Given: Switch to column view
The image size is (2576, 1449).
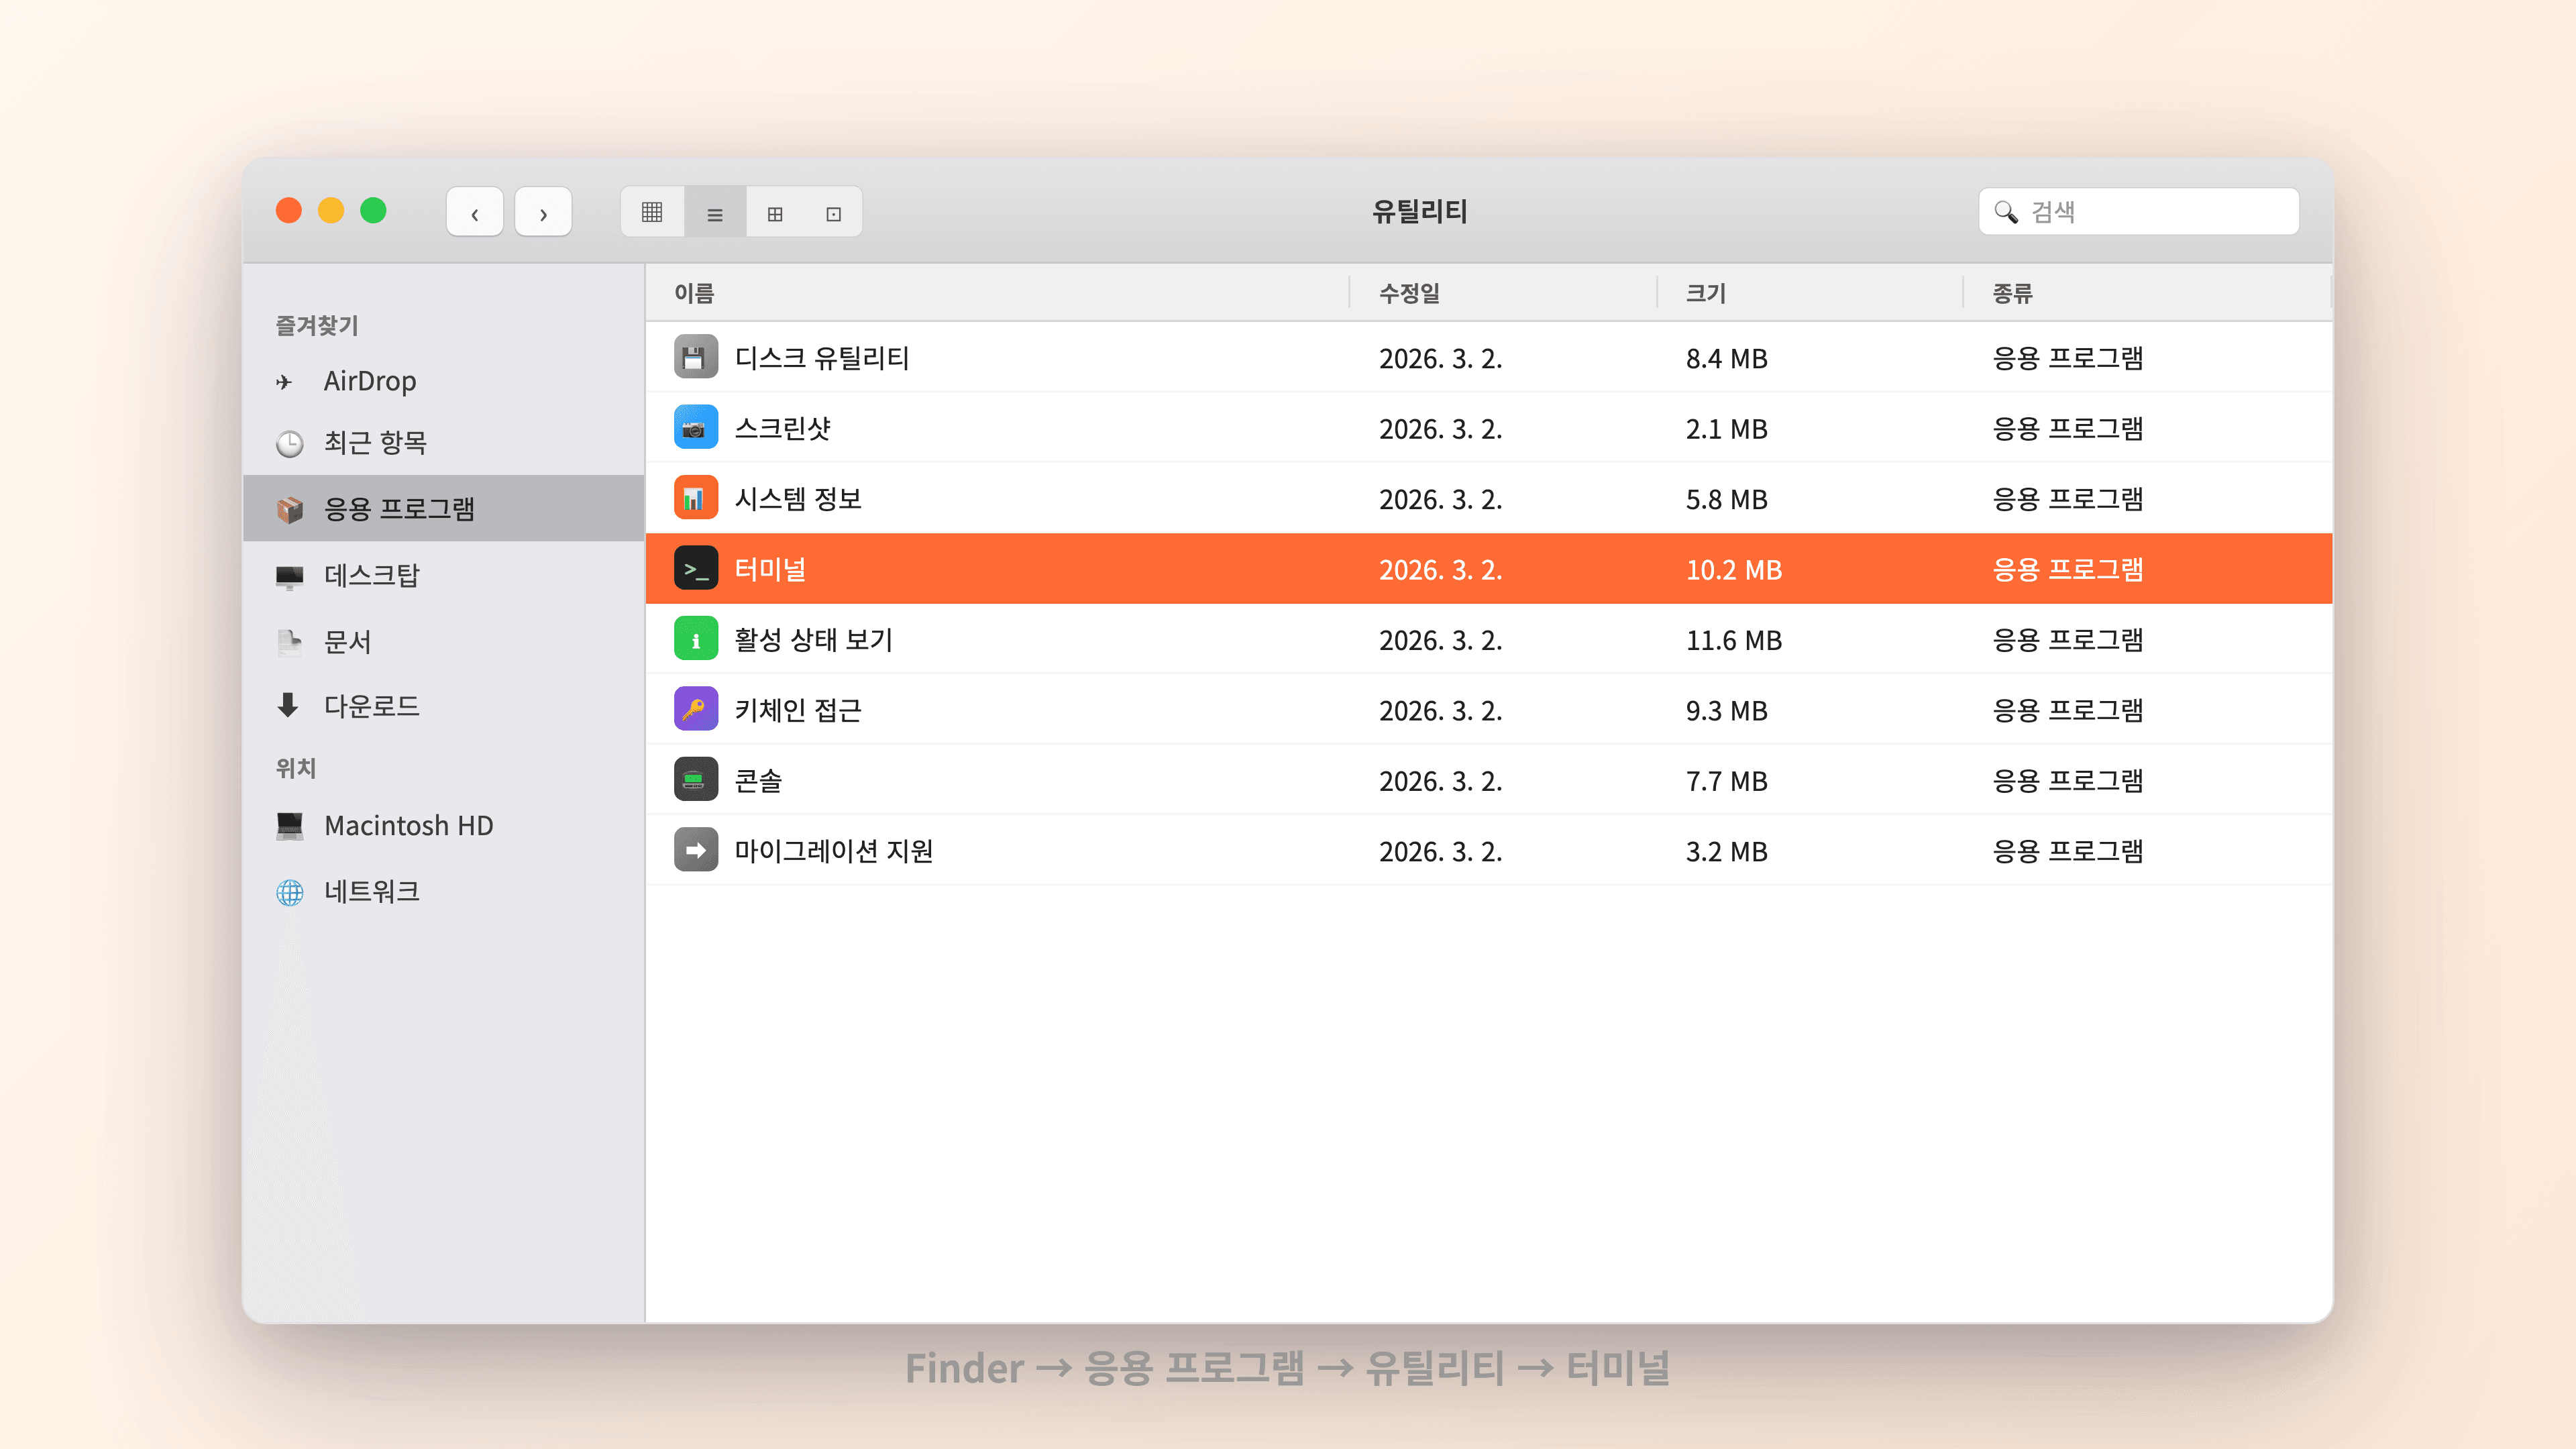Looking at the screenshot, I should [775, 212].
